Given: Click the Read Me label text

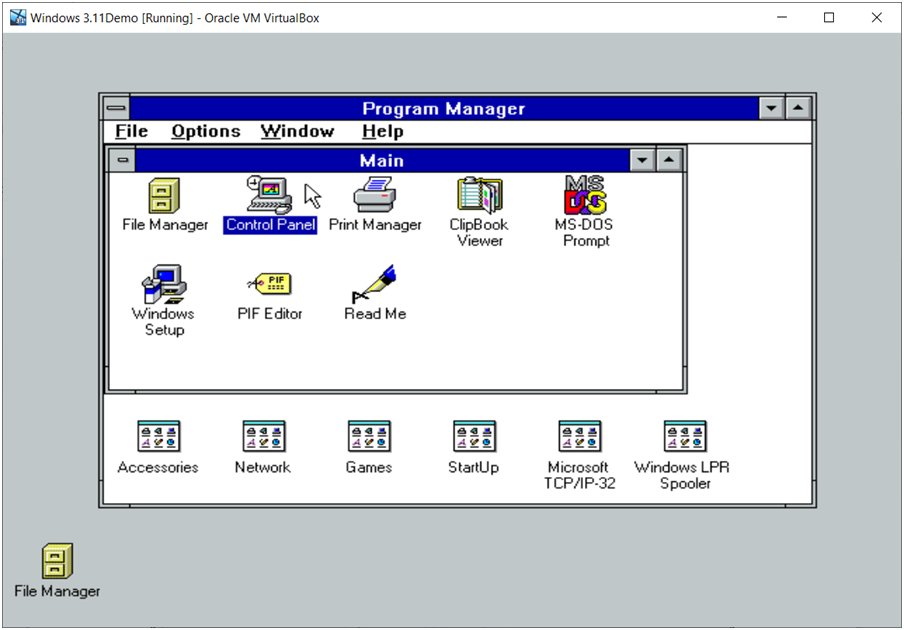Looking at the screenshot, I should point(375,314).
